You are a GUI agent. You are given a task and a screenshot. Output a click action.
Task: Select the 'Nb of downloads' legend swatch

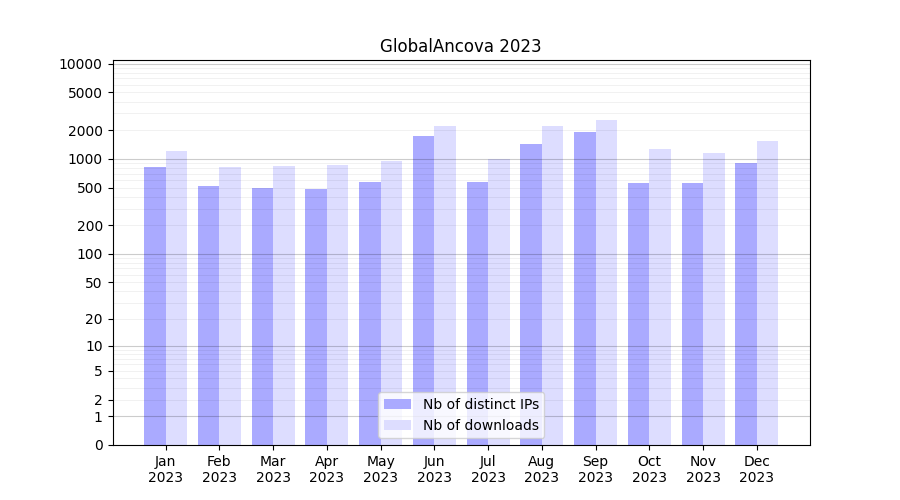click(x=398, y=425)
